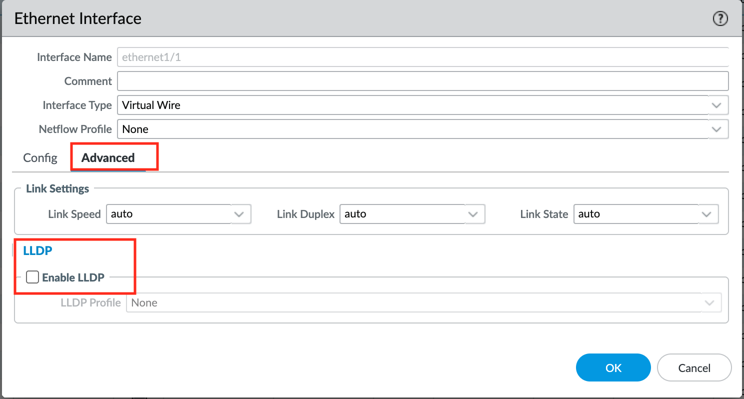Dismiss dialog with Cancel button
The image size is (744, 399).
[694, 368]
